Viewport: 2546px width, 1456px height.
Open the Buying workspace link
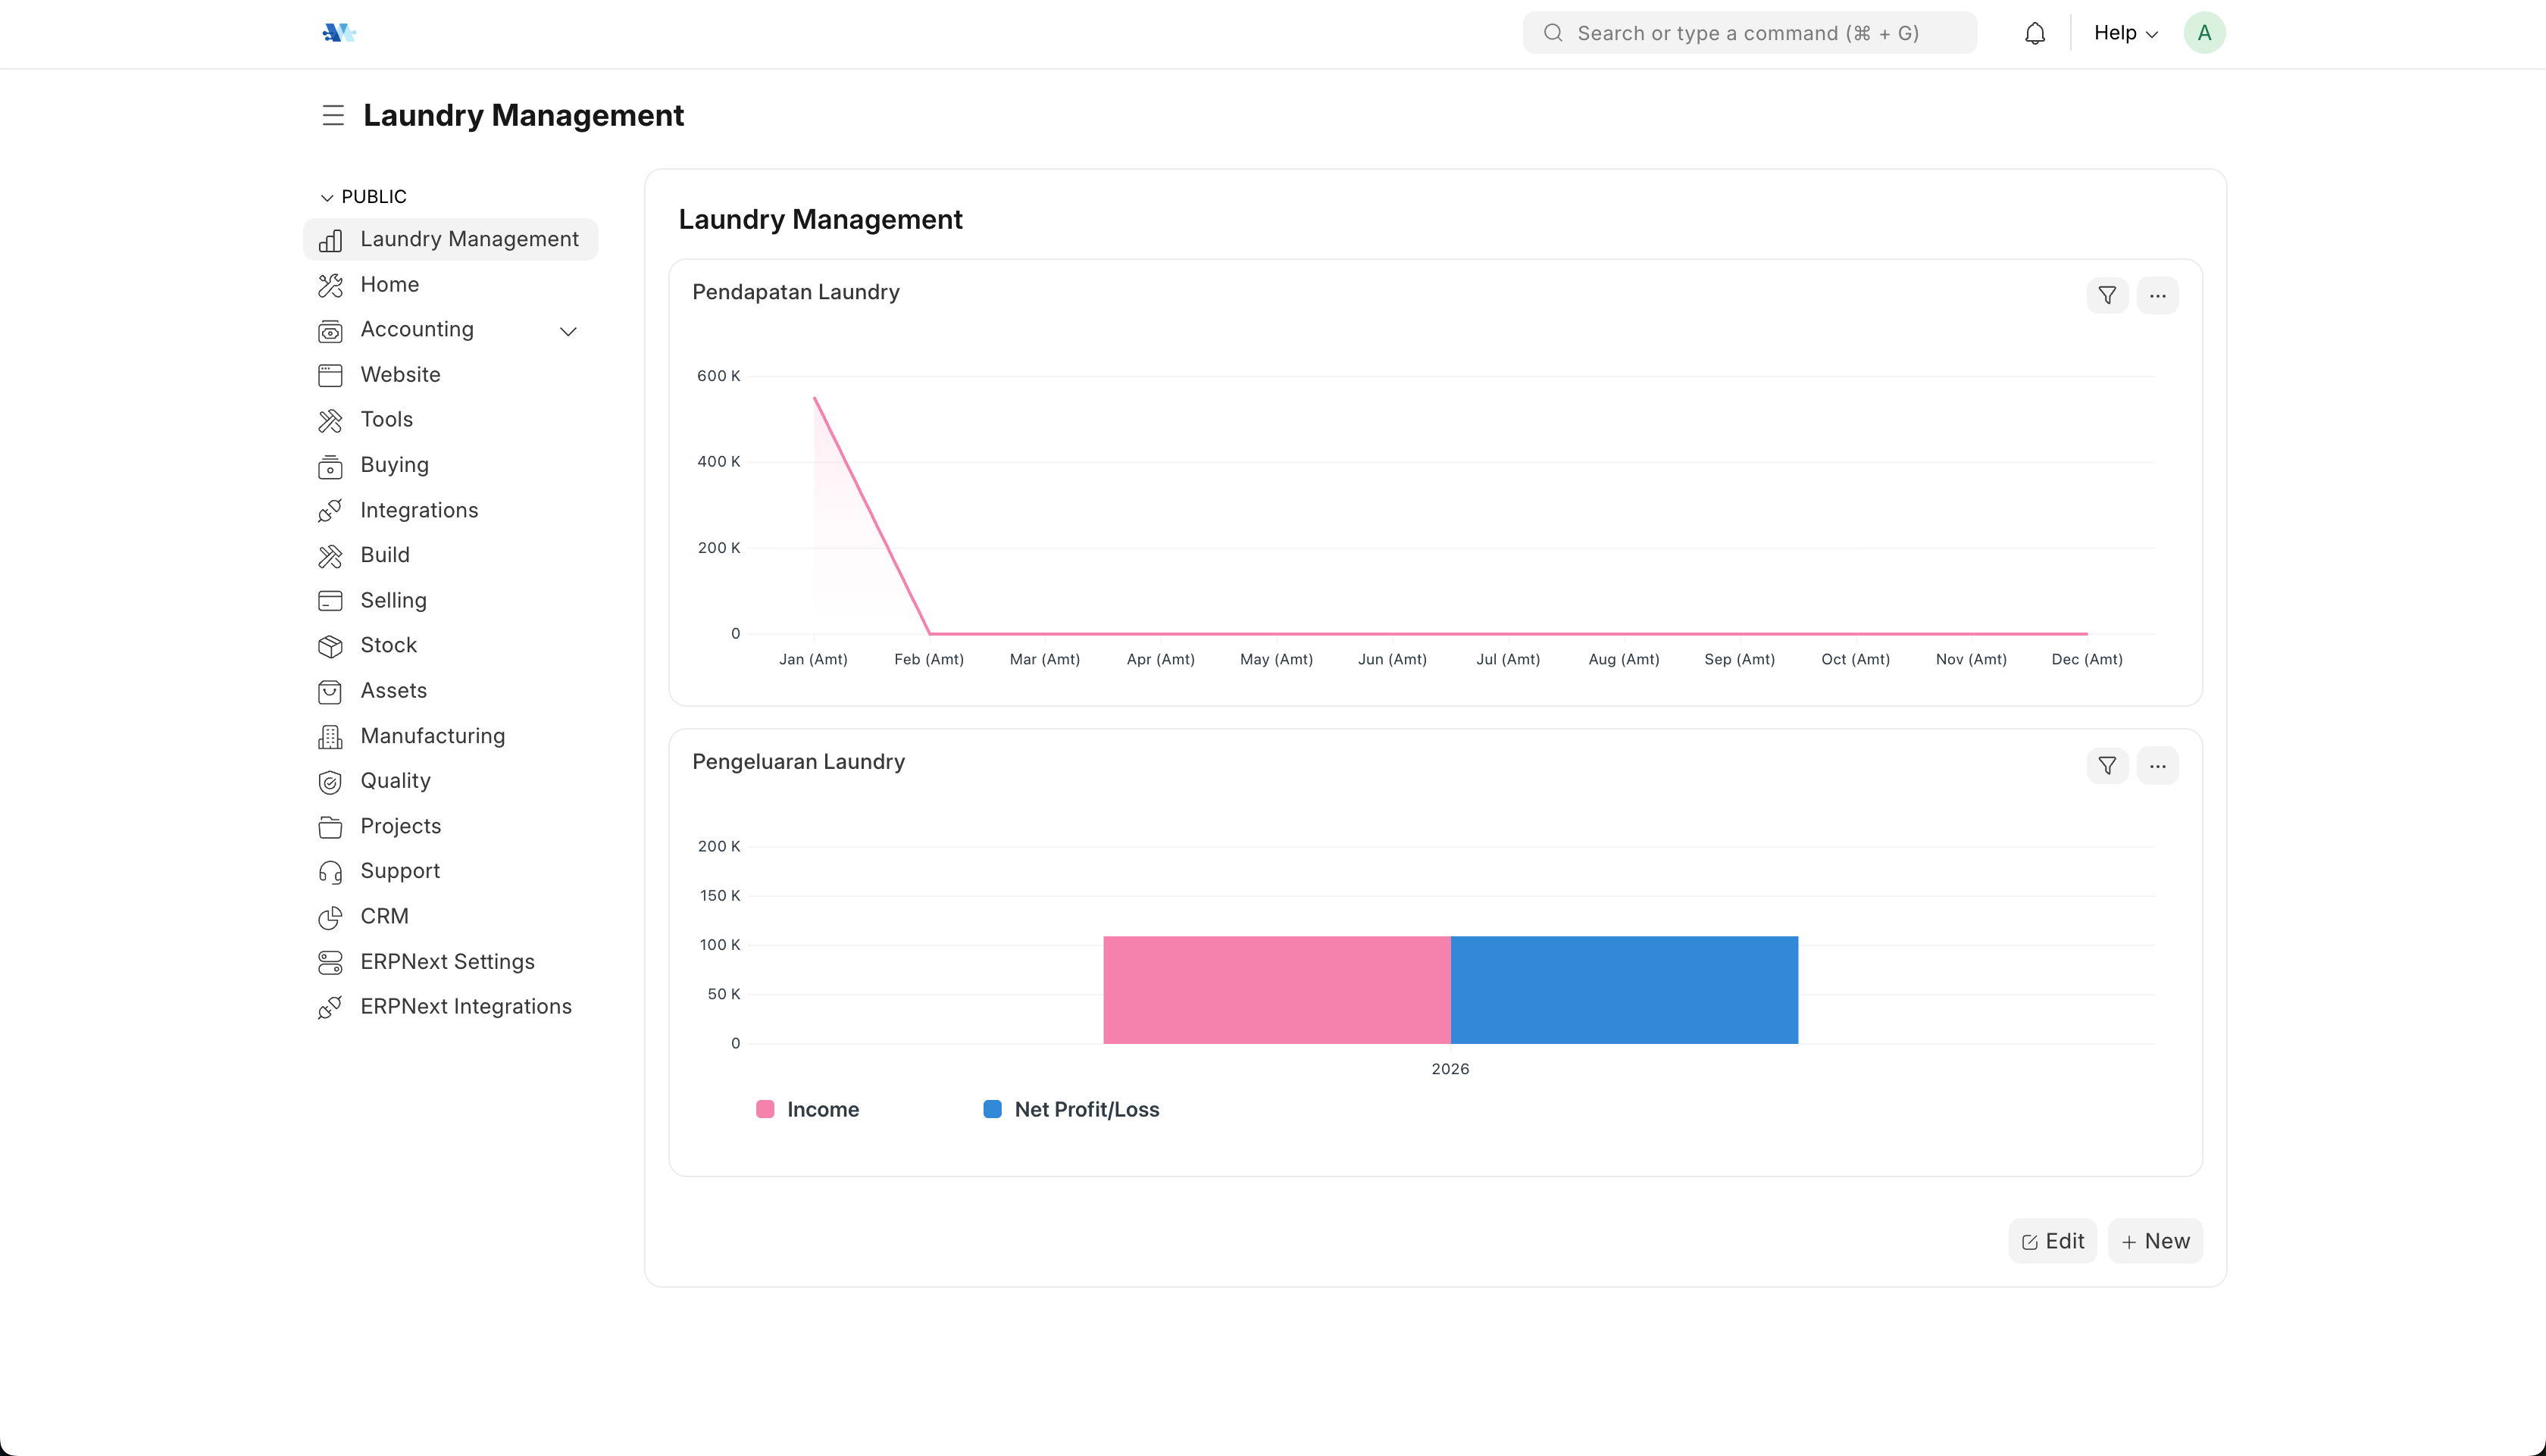pos(450,465)
